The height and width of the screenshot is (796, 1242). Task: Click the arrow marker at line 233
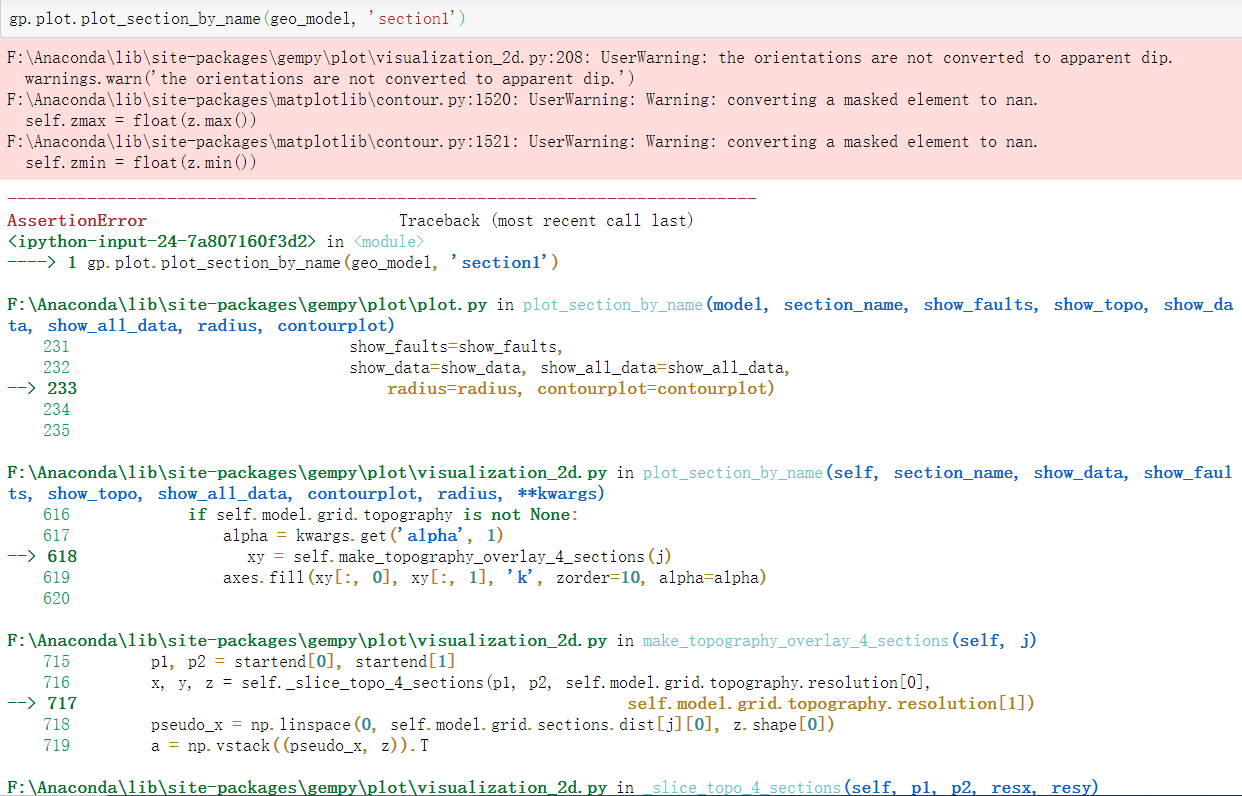click(x=23, y=388)
